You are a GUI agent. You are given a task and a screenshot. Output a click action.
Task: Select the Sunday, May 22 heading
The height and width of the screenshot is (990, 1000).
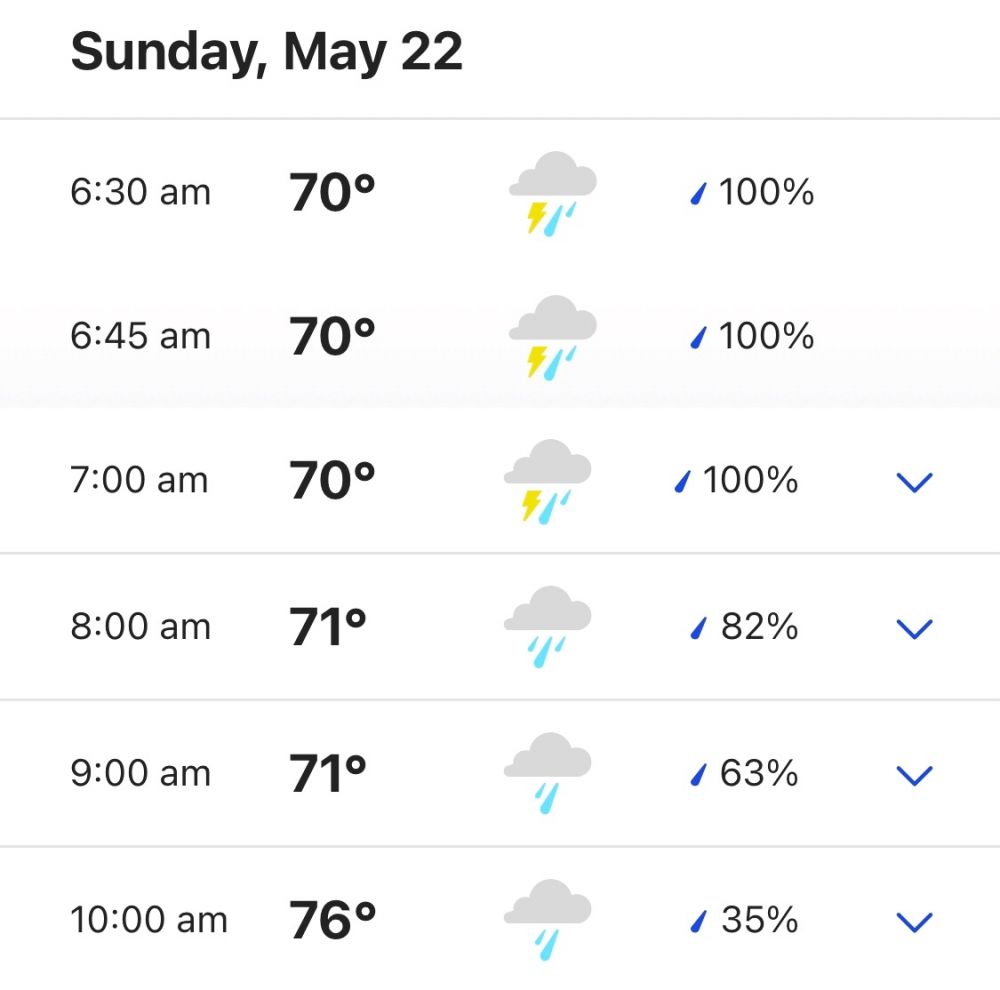coord(266,52)
